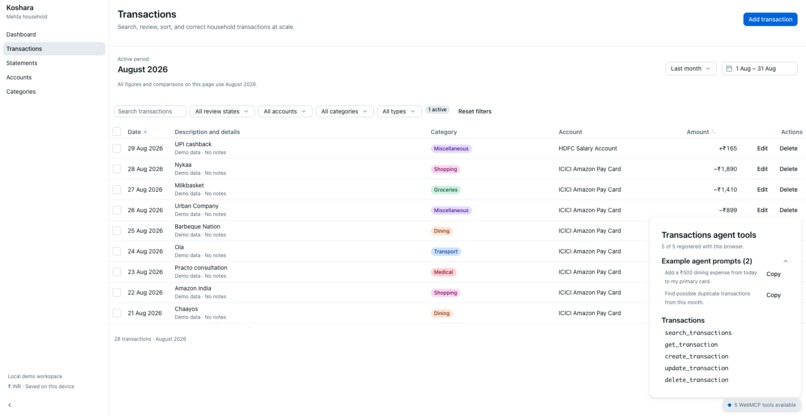Check the Ola row checkbox
The width and height of the screenshot is (806, 416).
[117, 251]
